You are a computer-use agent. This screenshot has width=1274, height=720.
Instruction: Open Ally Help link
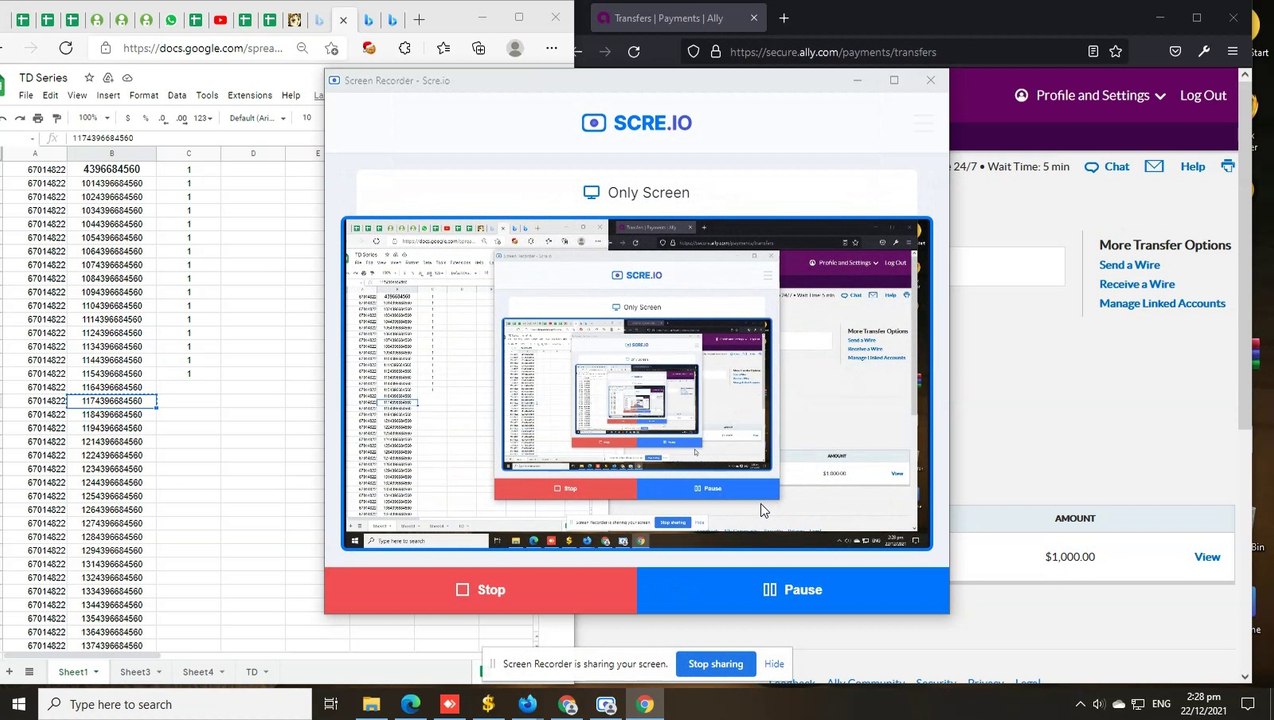pyautogui.click(x=1192, y=166)
